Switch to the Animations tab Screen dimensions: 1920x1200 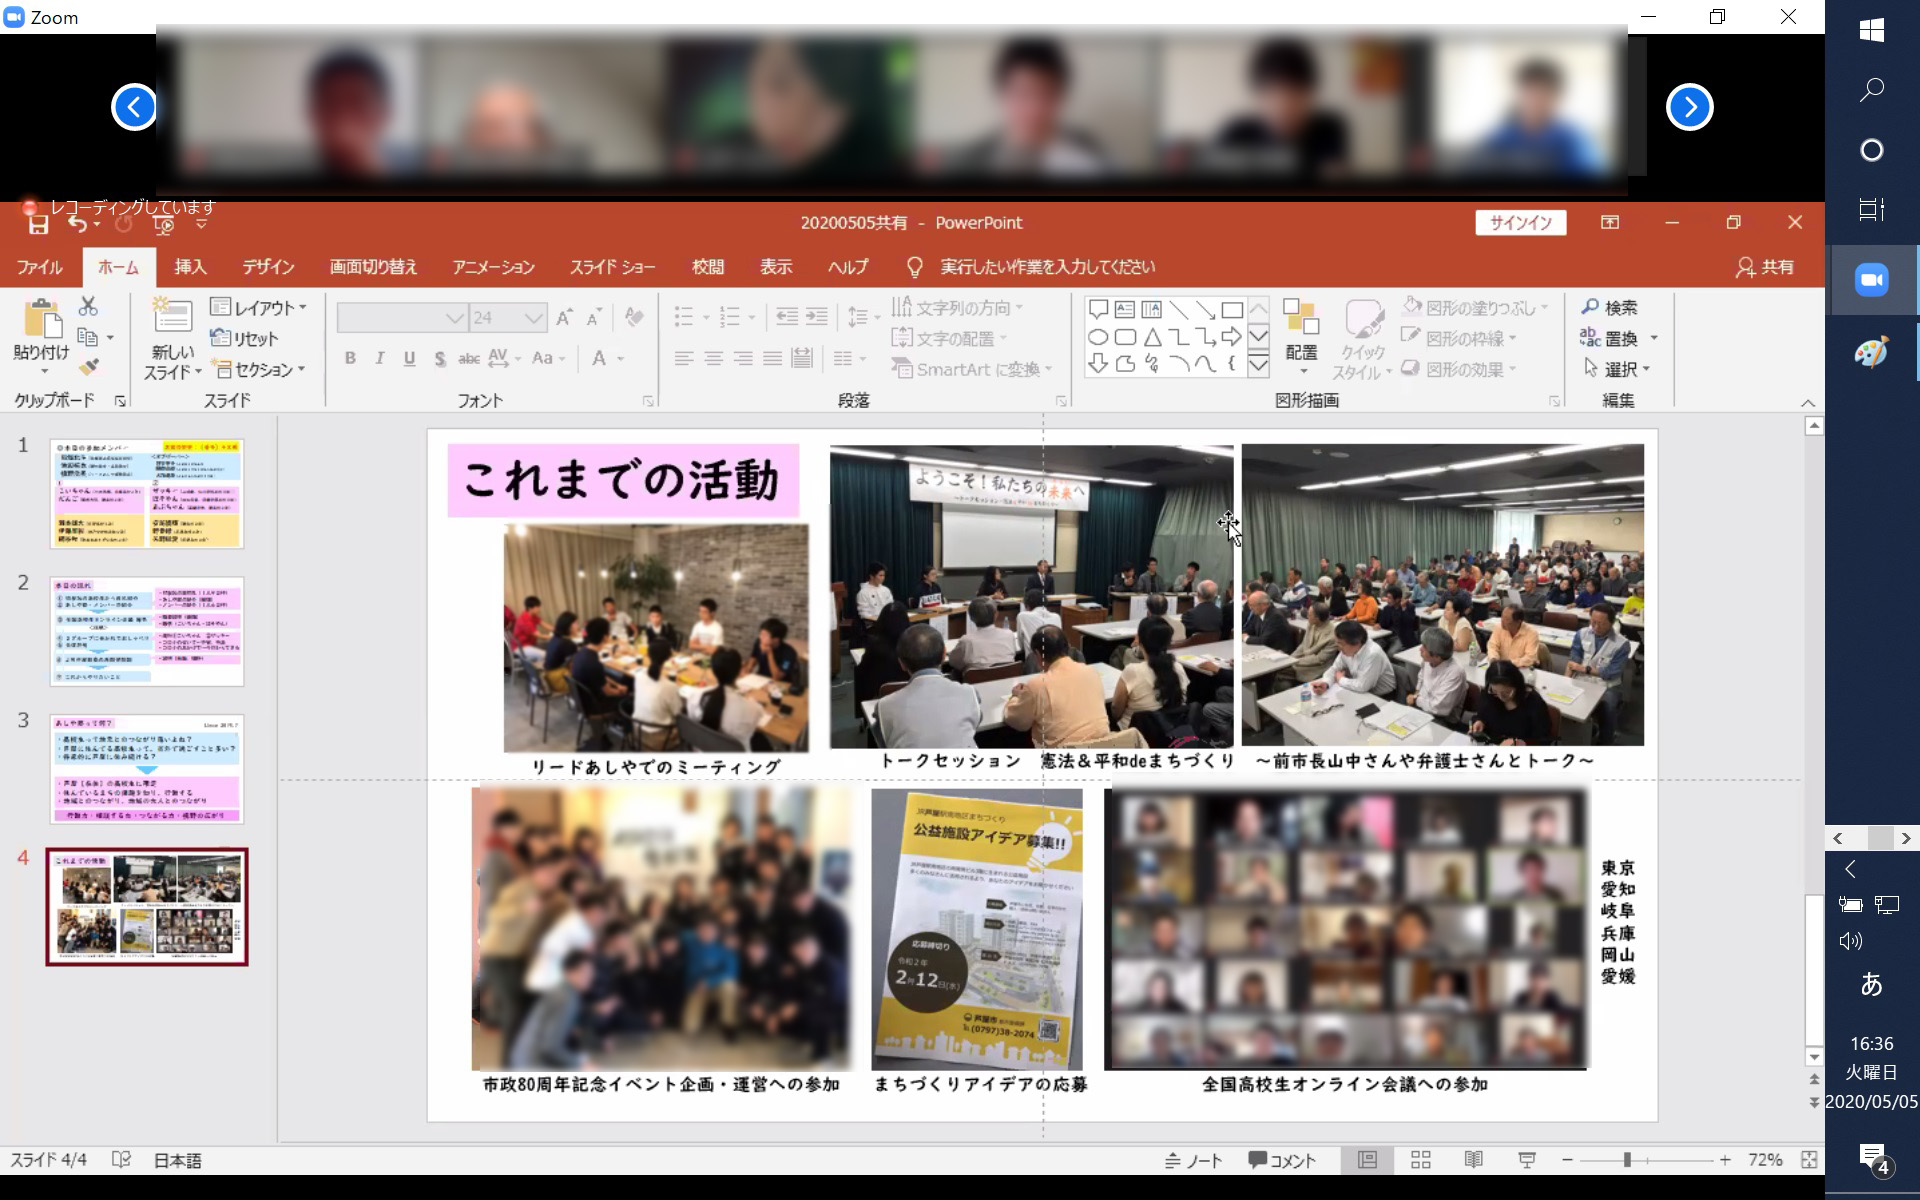pyautogui.click(x=493, y=267)
